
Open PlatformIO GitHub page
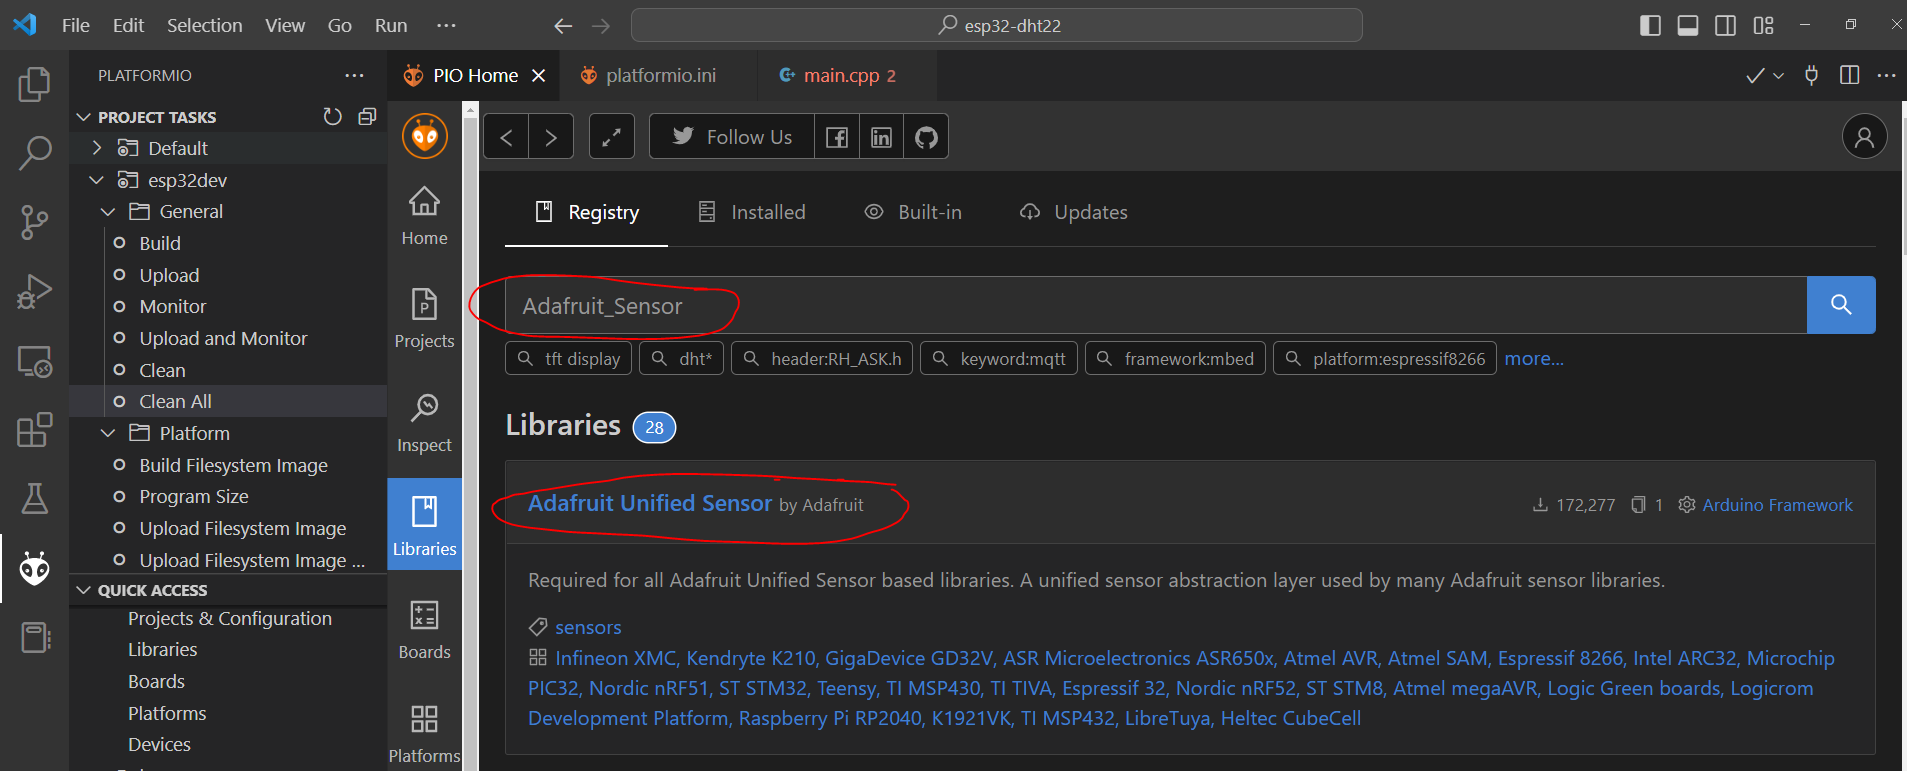(x=926, y=137)
